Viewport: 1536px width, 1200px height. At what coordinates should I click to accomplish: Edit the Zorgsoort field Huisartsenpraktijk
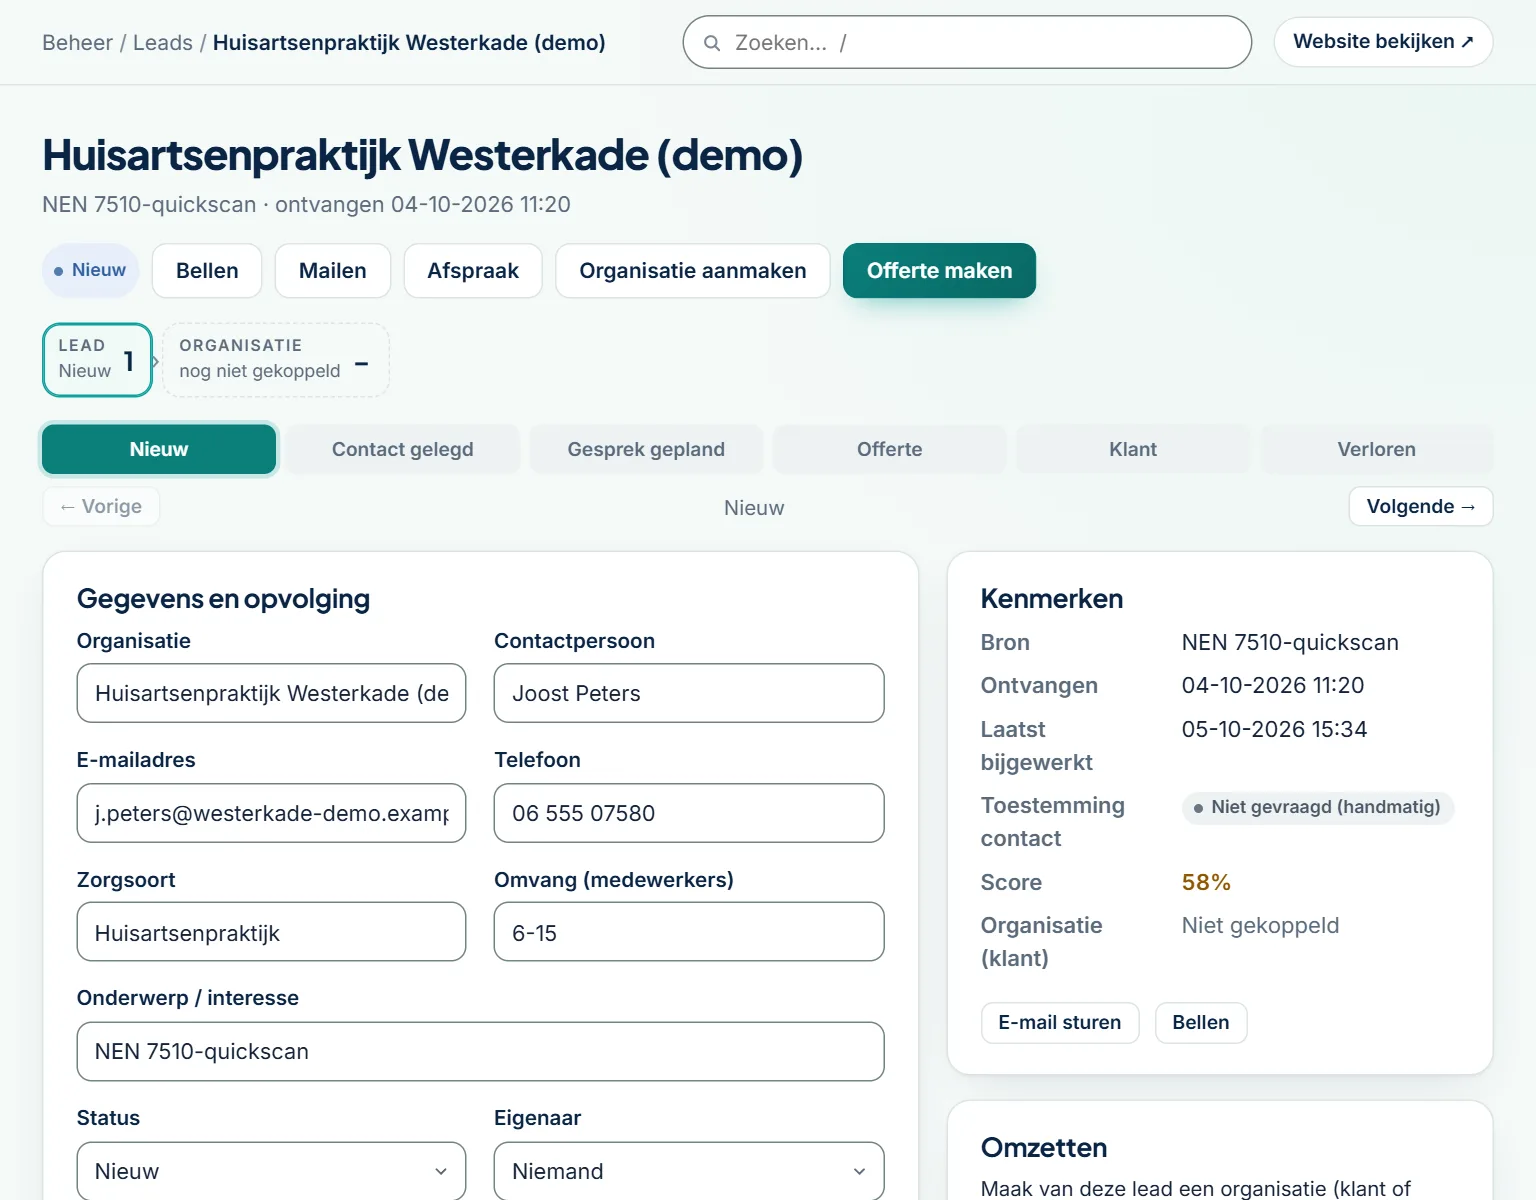pos(271,932)
